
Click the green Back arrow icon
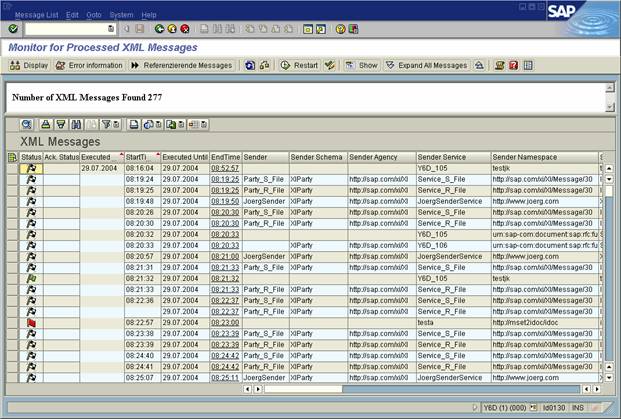tap(159, 29)
